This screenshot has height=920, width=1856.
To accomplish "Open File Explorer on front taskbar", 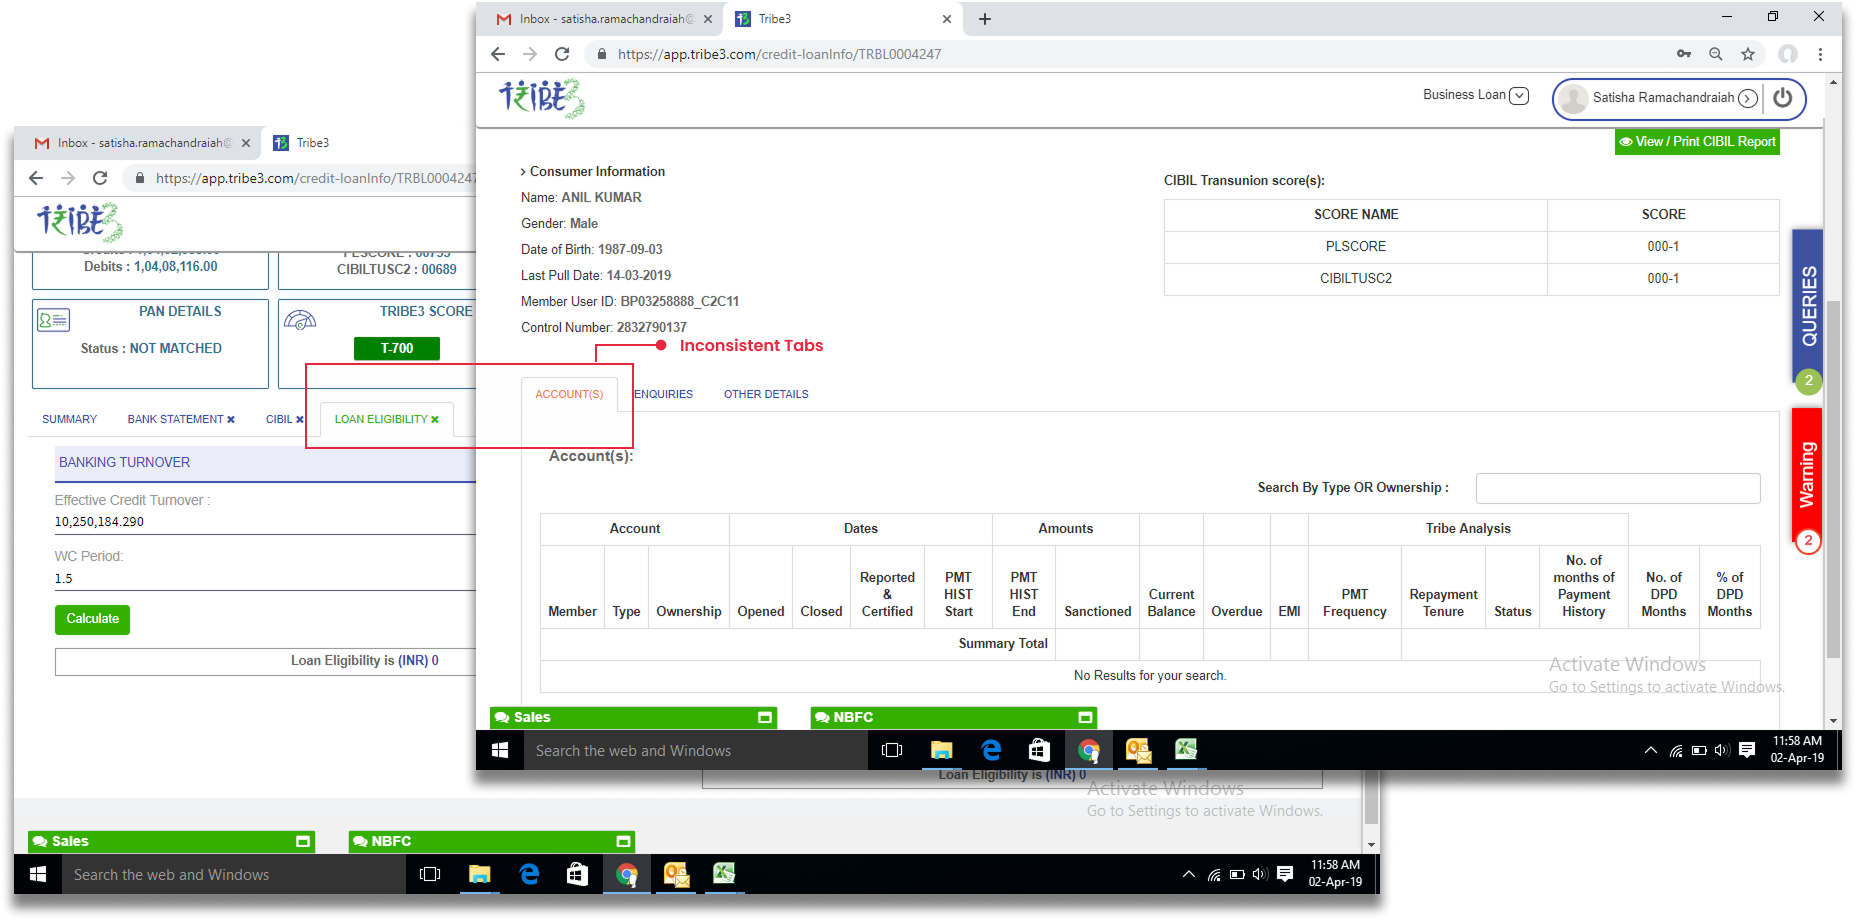I will (941, 750).
